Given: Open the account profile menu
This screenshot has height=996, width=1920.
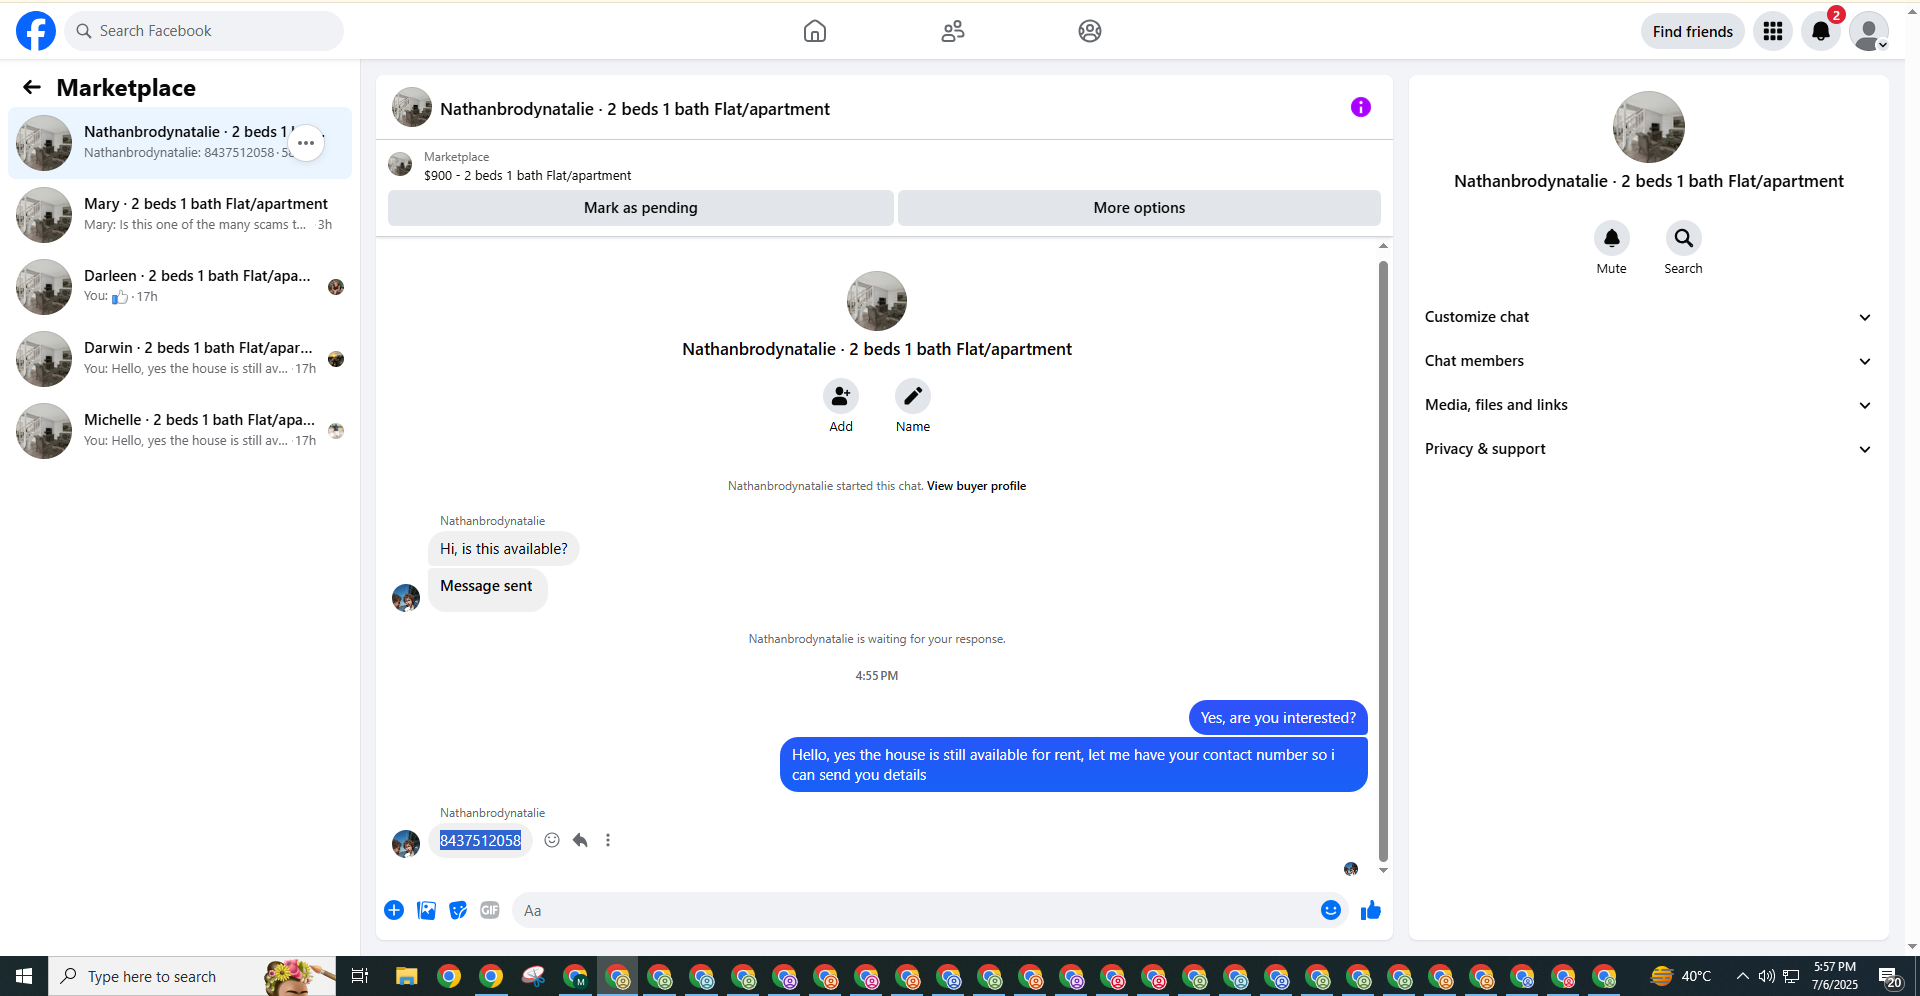Looking at the screenshot, I should point(1869,31).
